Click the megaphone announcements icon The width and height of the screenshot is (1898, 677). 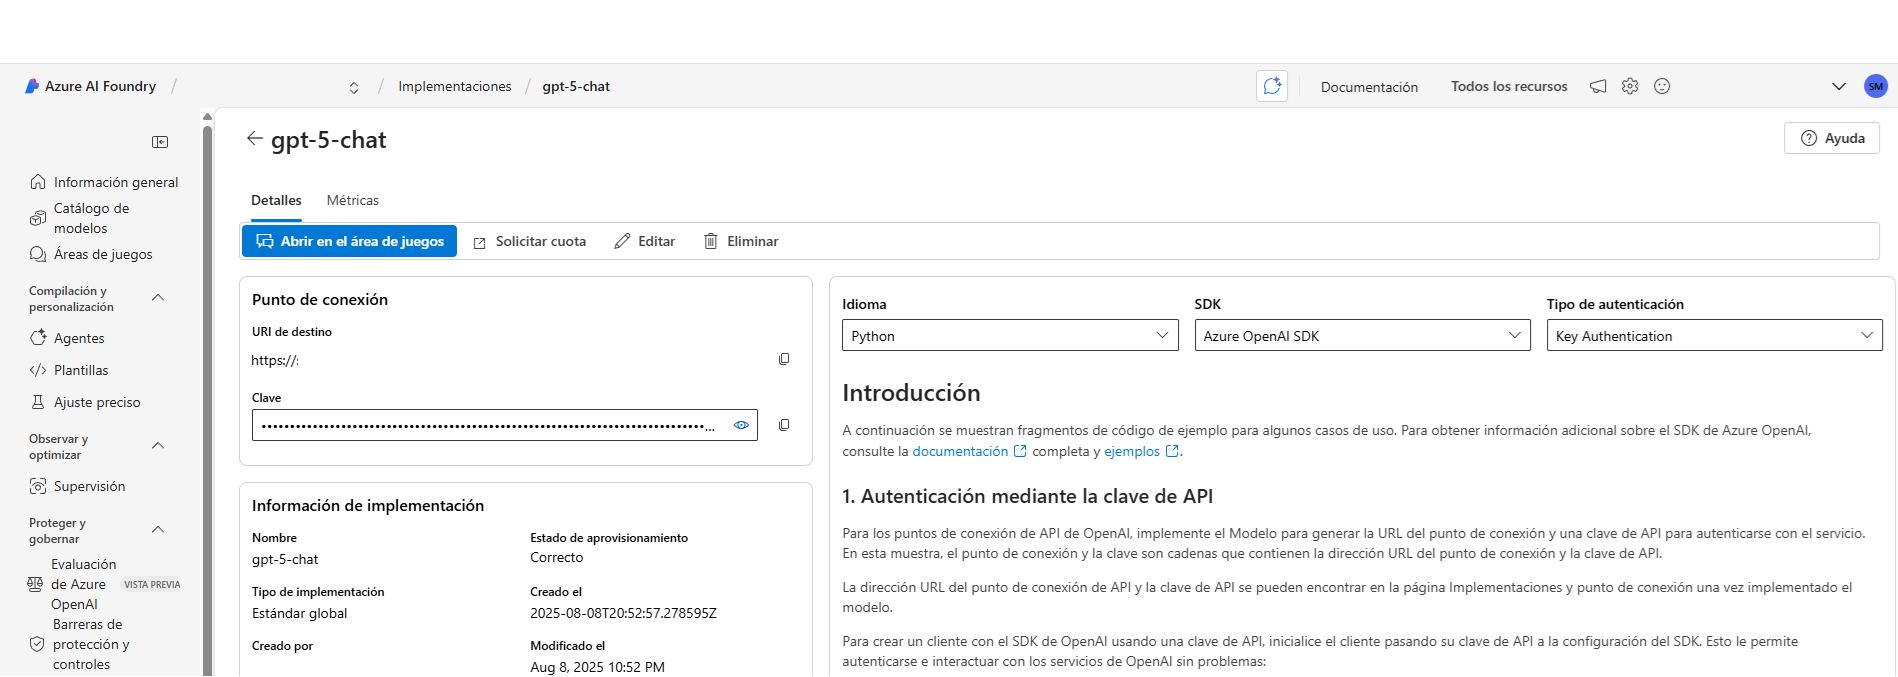1598,86
